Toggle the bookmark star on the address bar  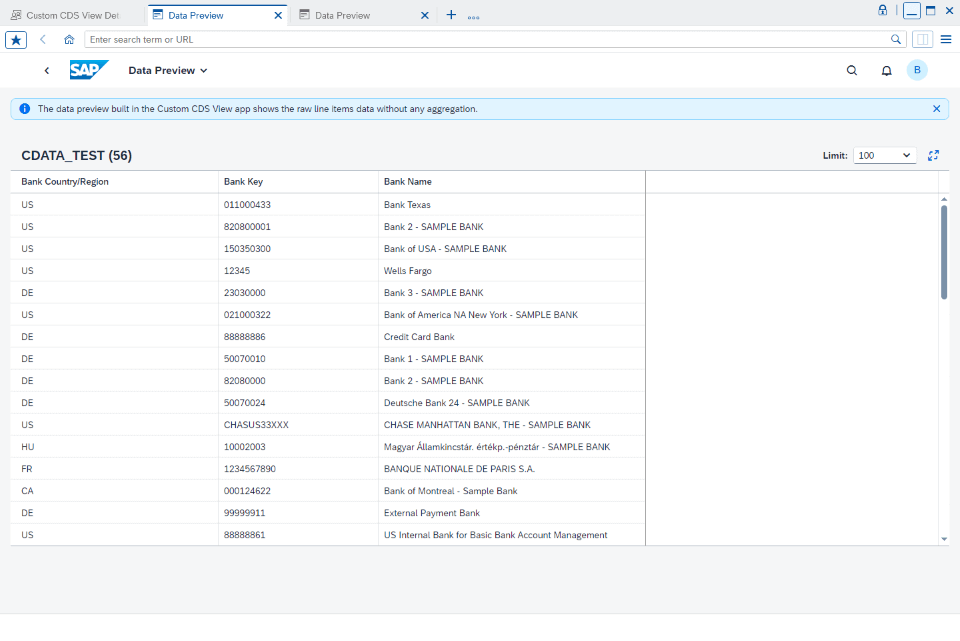(15, 39)
